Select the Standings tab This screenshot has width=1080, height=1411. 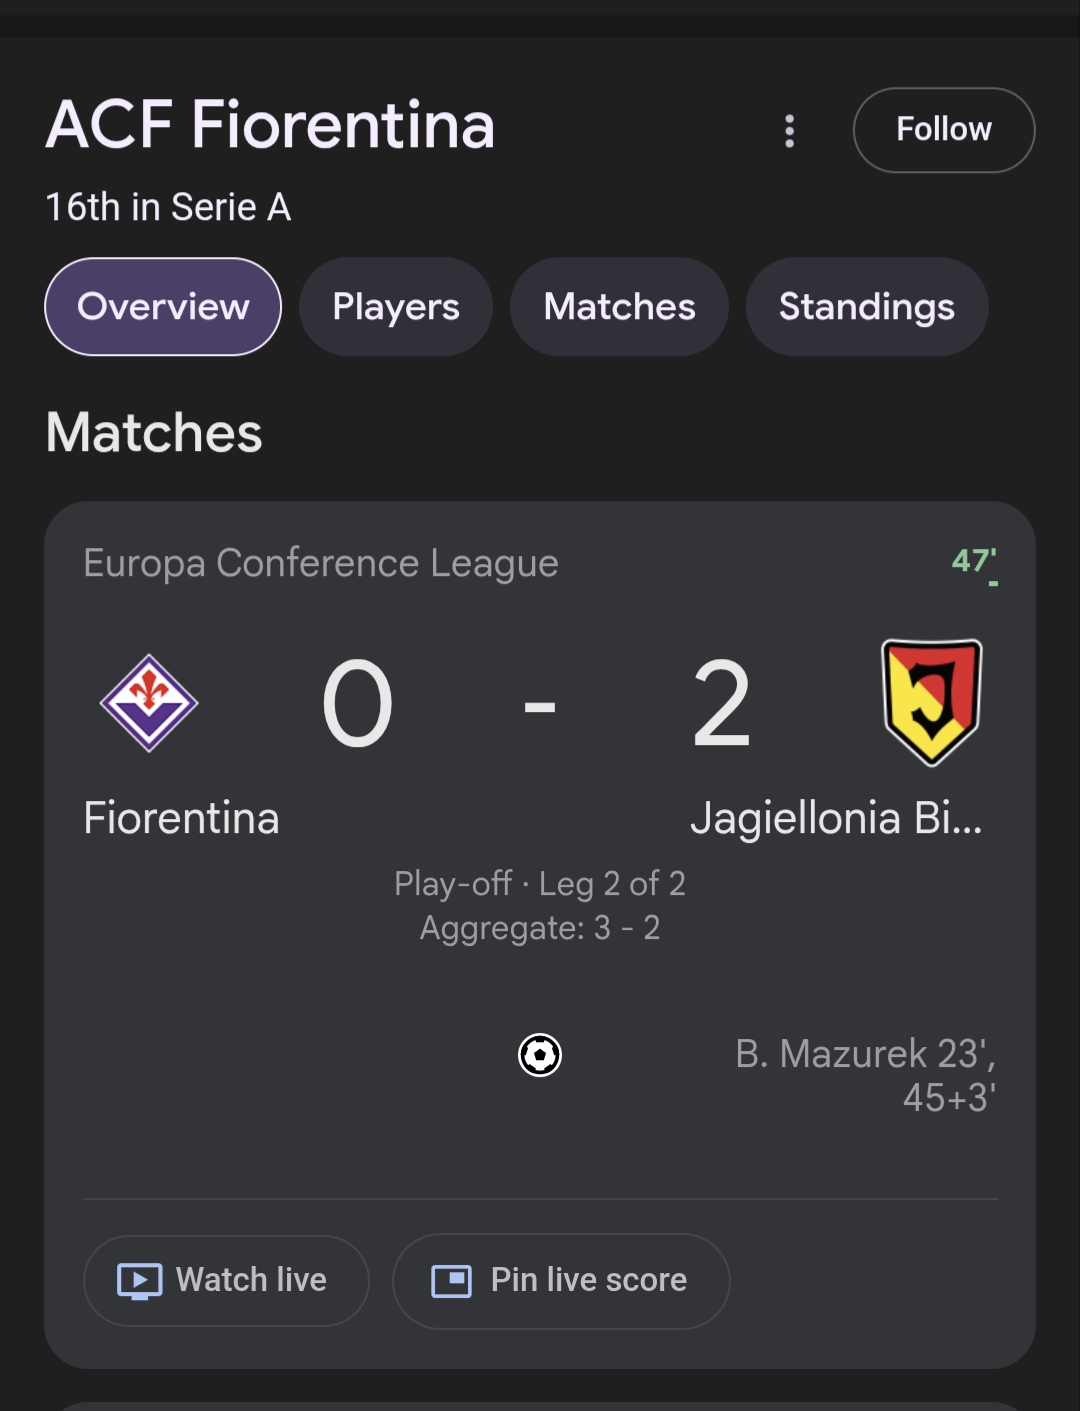pos(866,307)
